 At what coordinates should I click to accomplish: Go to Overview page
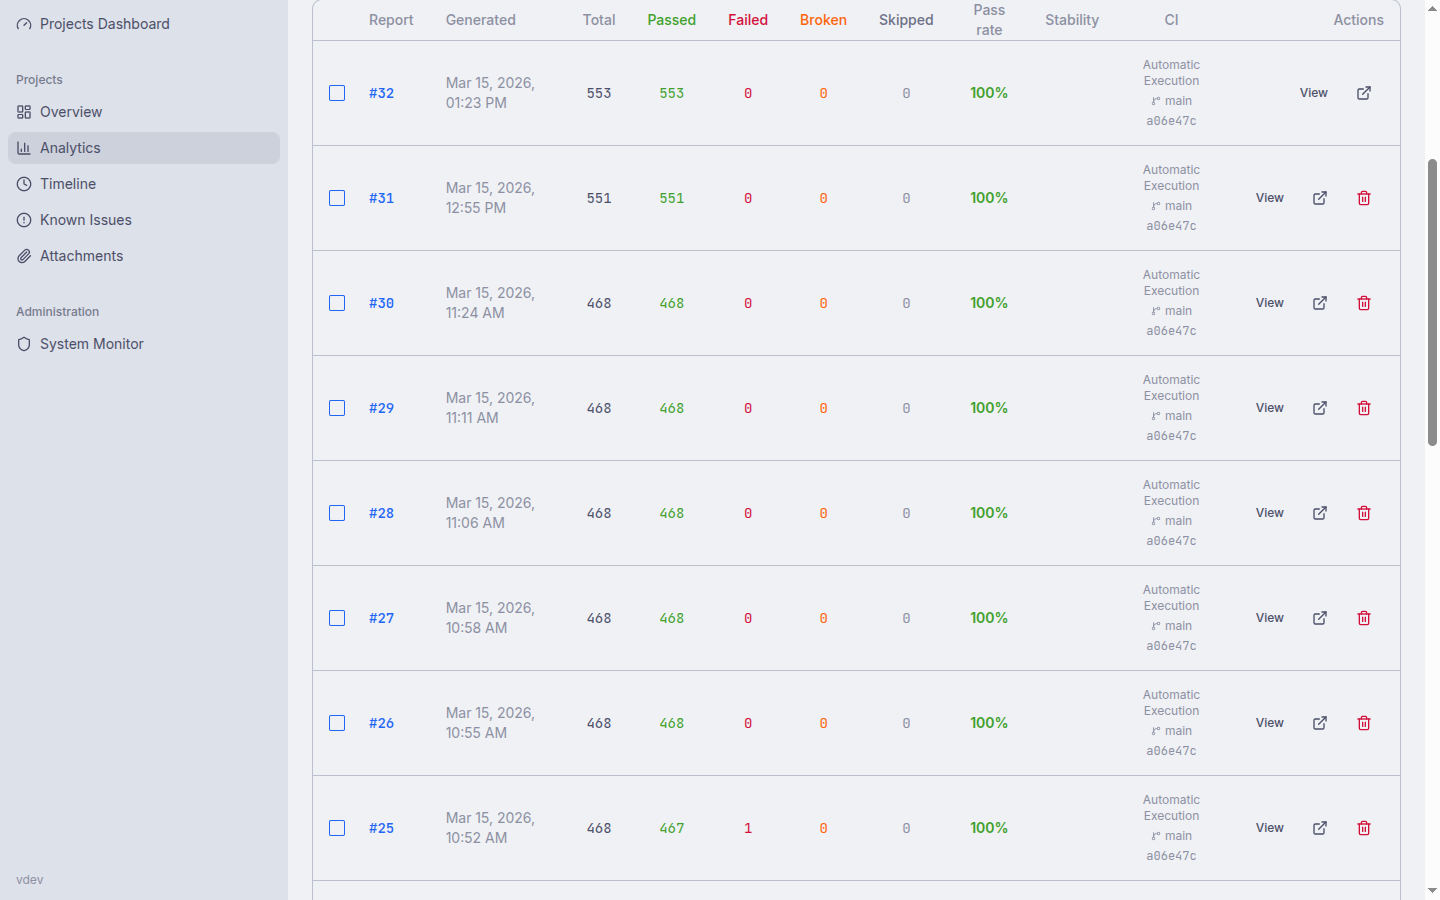[x=144, y=112]
